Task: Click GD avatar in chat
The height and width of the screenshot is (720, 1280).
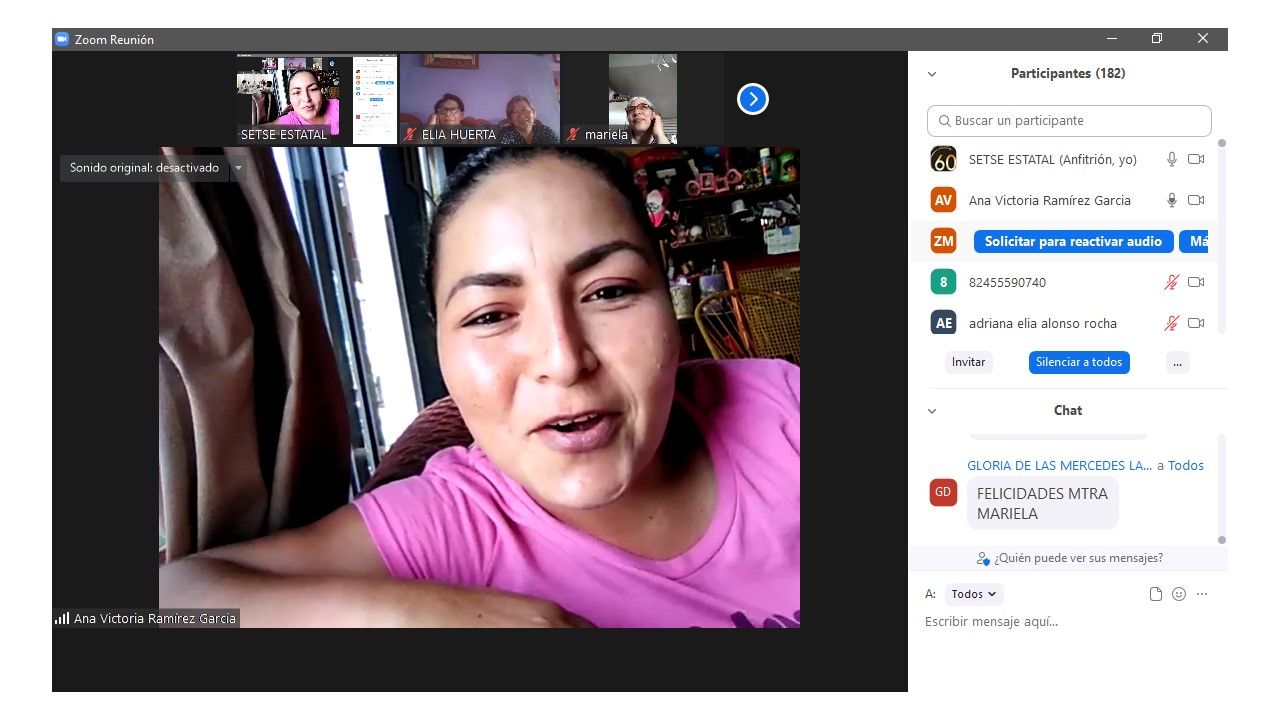Action: point(943,492)
